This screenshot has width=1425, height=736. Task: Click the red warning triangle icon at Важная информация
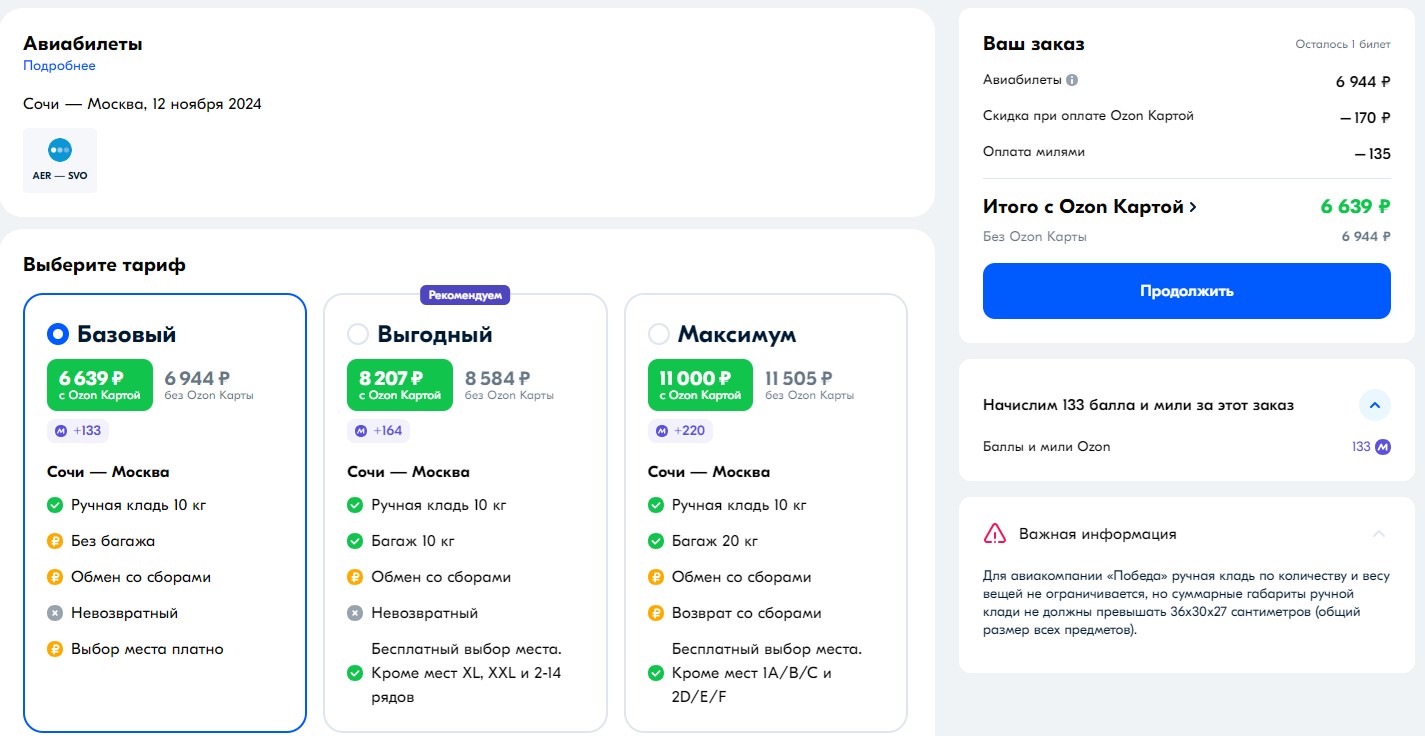coord(995,533)
